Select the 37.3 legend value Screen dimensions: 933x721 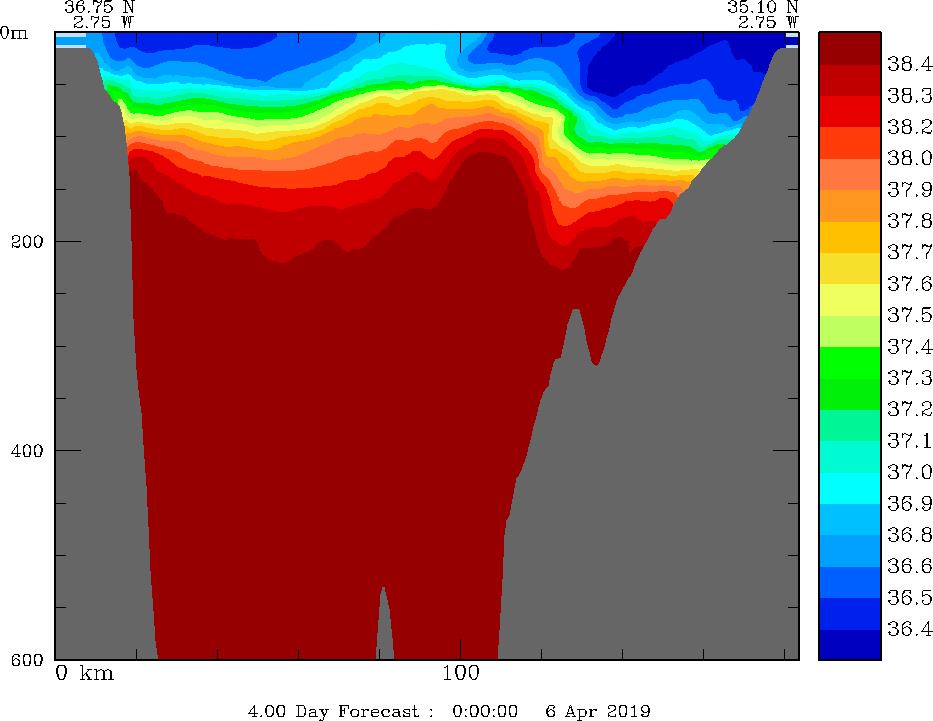909,378
